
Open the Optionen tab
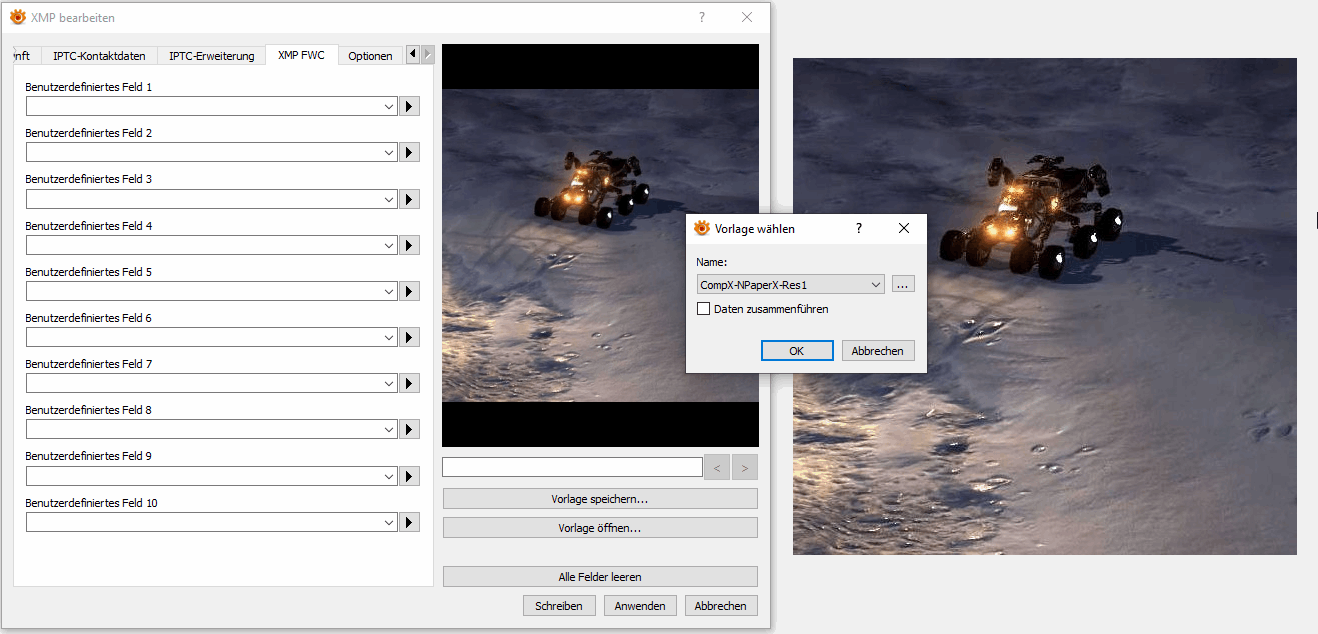click(370, 56)
